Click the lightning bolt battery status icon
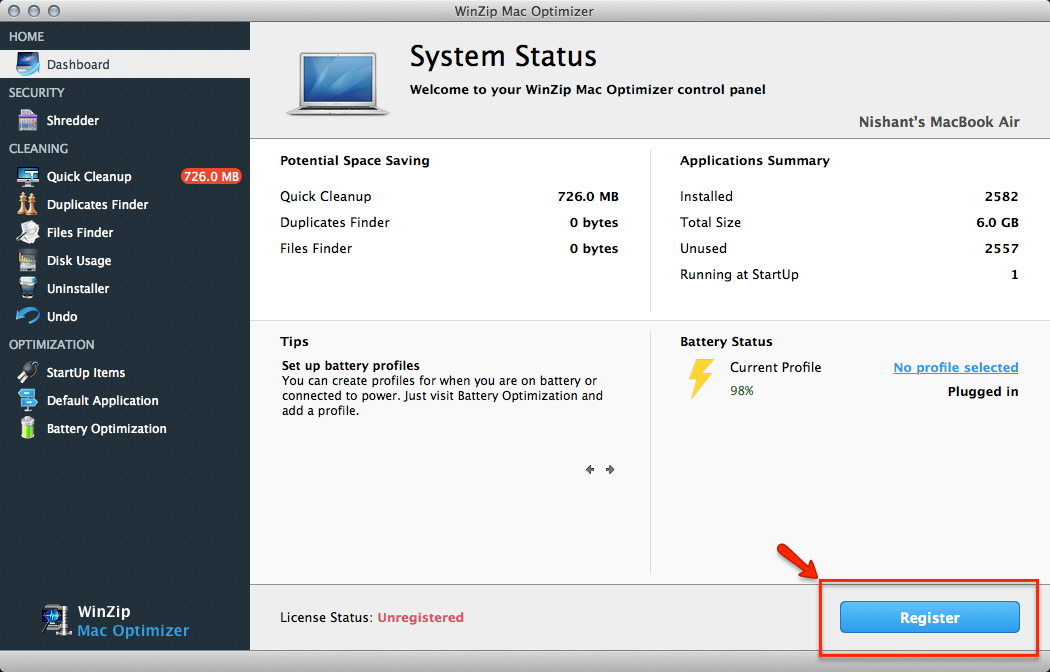1050x672 pixels. pyautogui.click(x=701, y=379)
